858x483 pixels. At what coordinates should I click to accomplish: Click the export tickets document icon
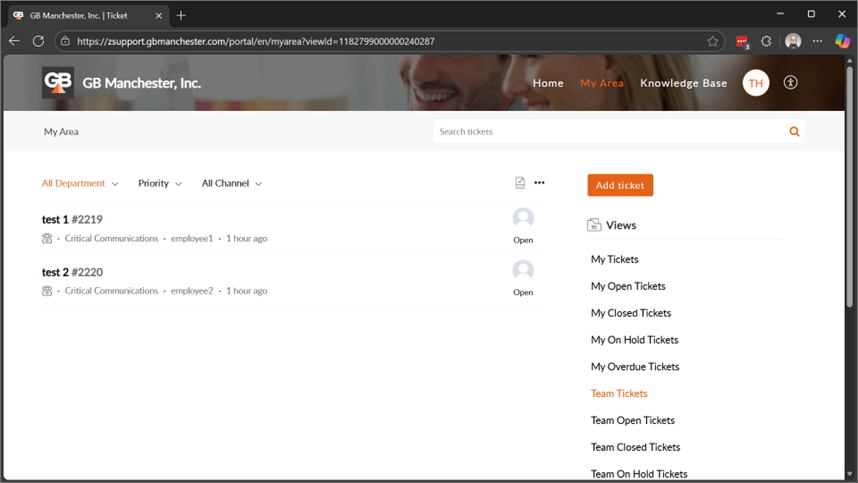tap(520, 183)
